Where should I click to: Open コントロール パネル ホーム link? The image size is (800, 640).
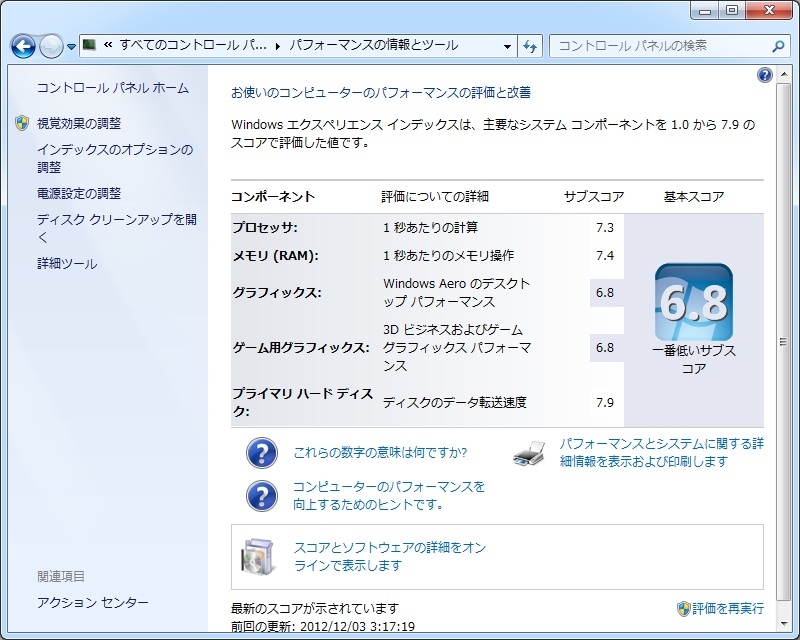pyautogui.click(x=112, y=88)
